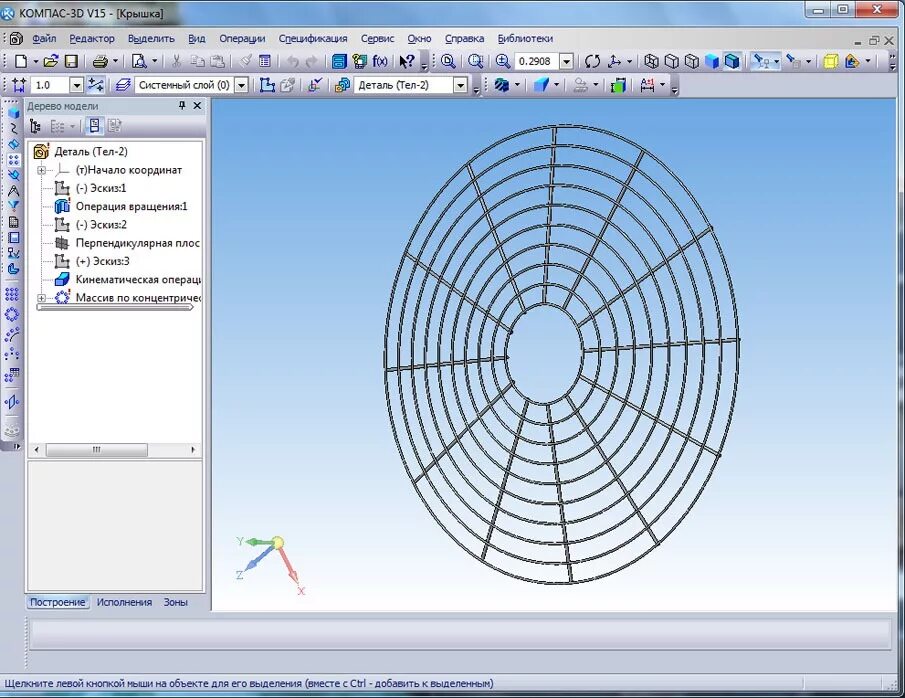
Task: Open print preview icon
Action: 139,61
